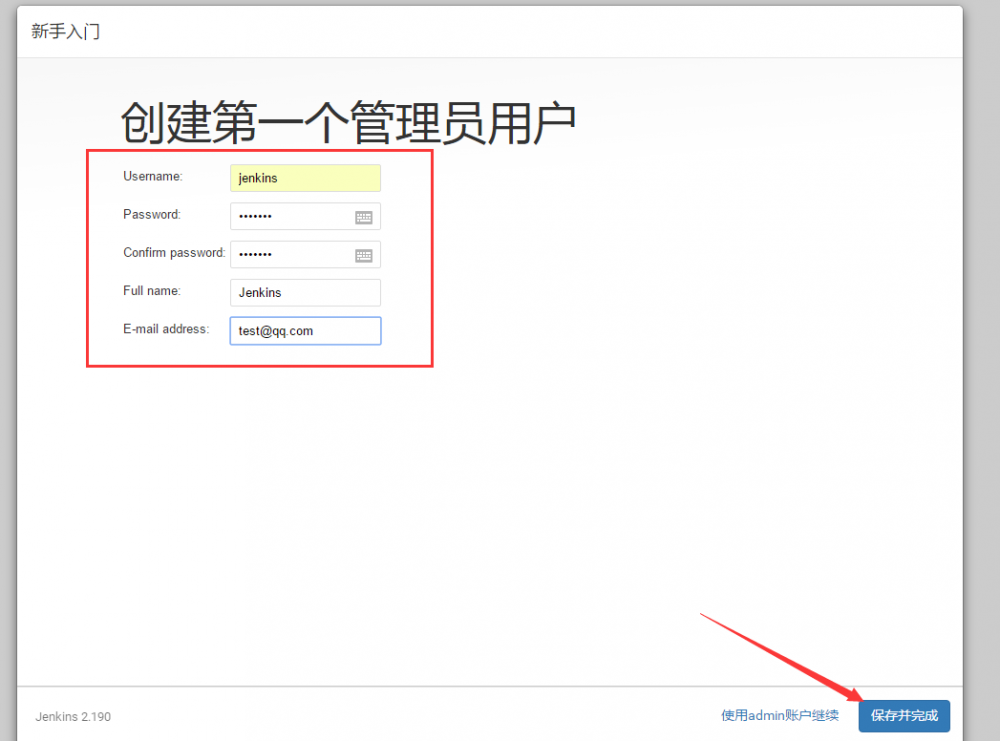Click the Confirm password label
The width and height of the screenshot is (1000, 741).
point(172,252)
